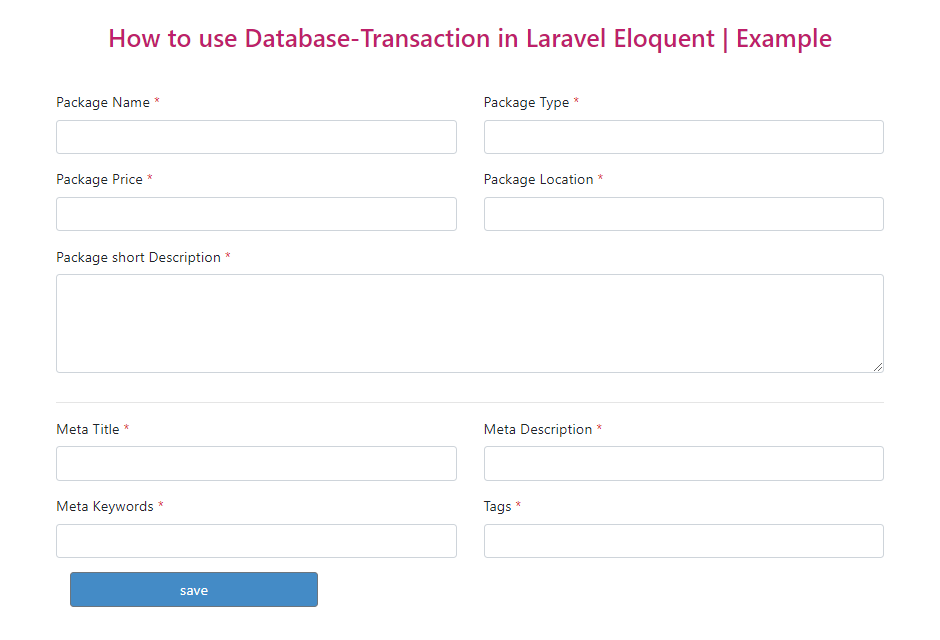Click the Tags label text
This screenshot has width=940, height=640.
coord(495,506)
